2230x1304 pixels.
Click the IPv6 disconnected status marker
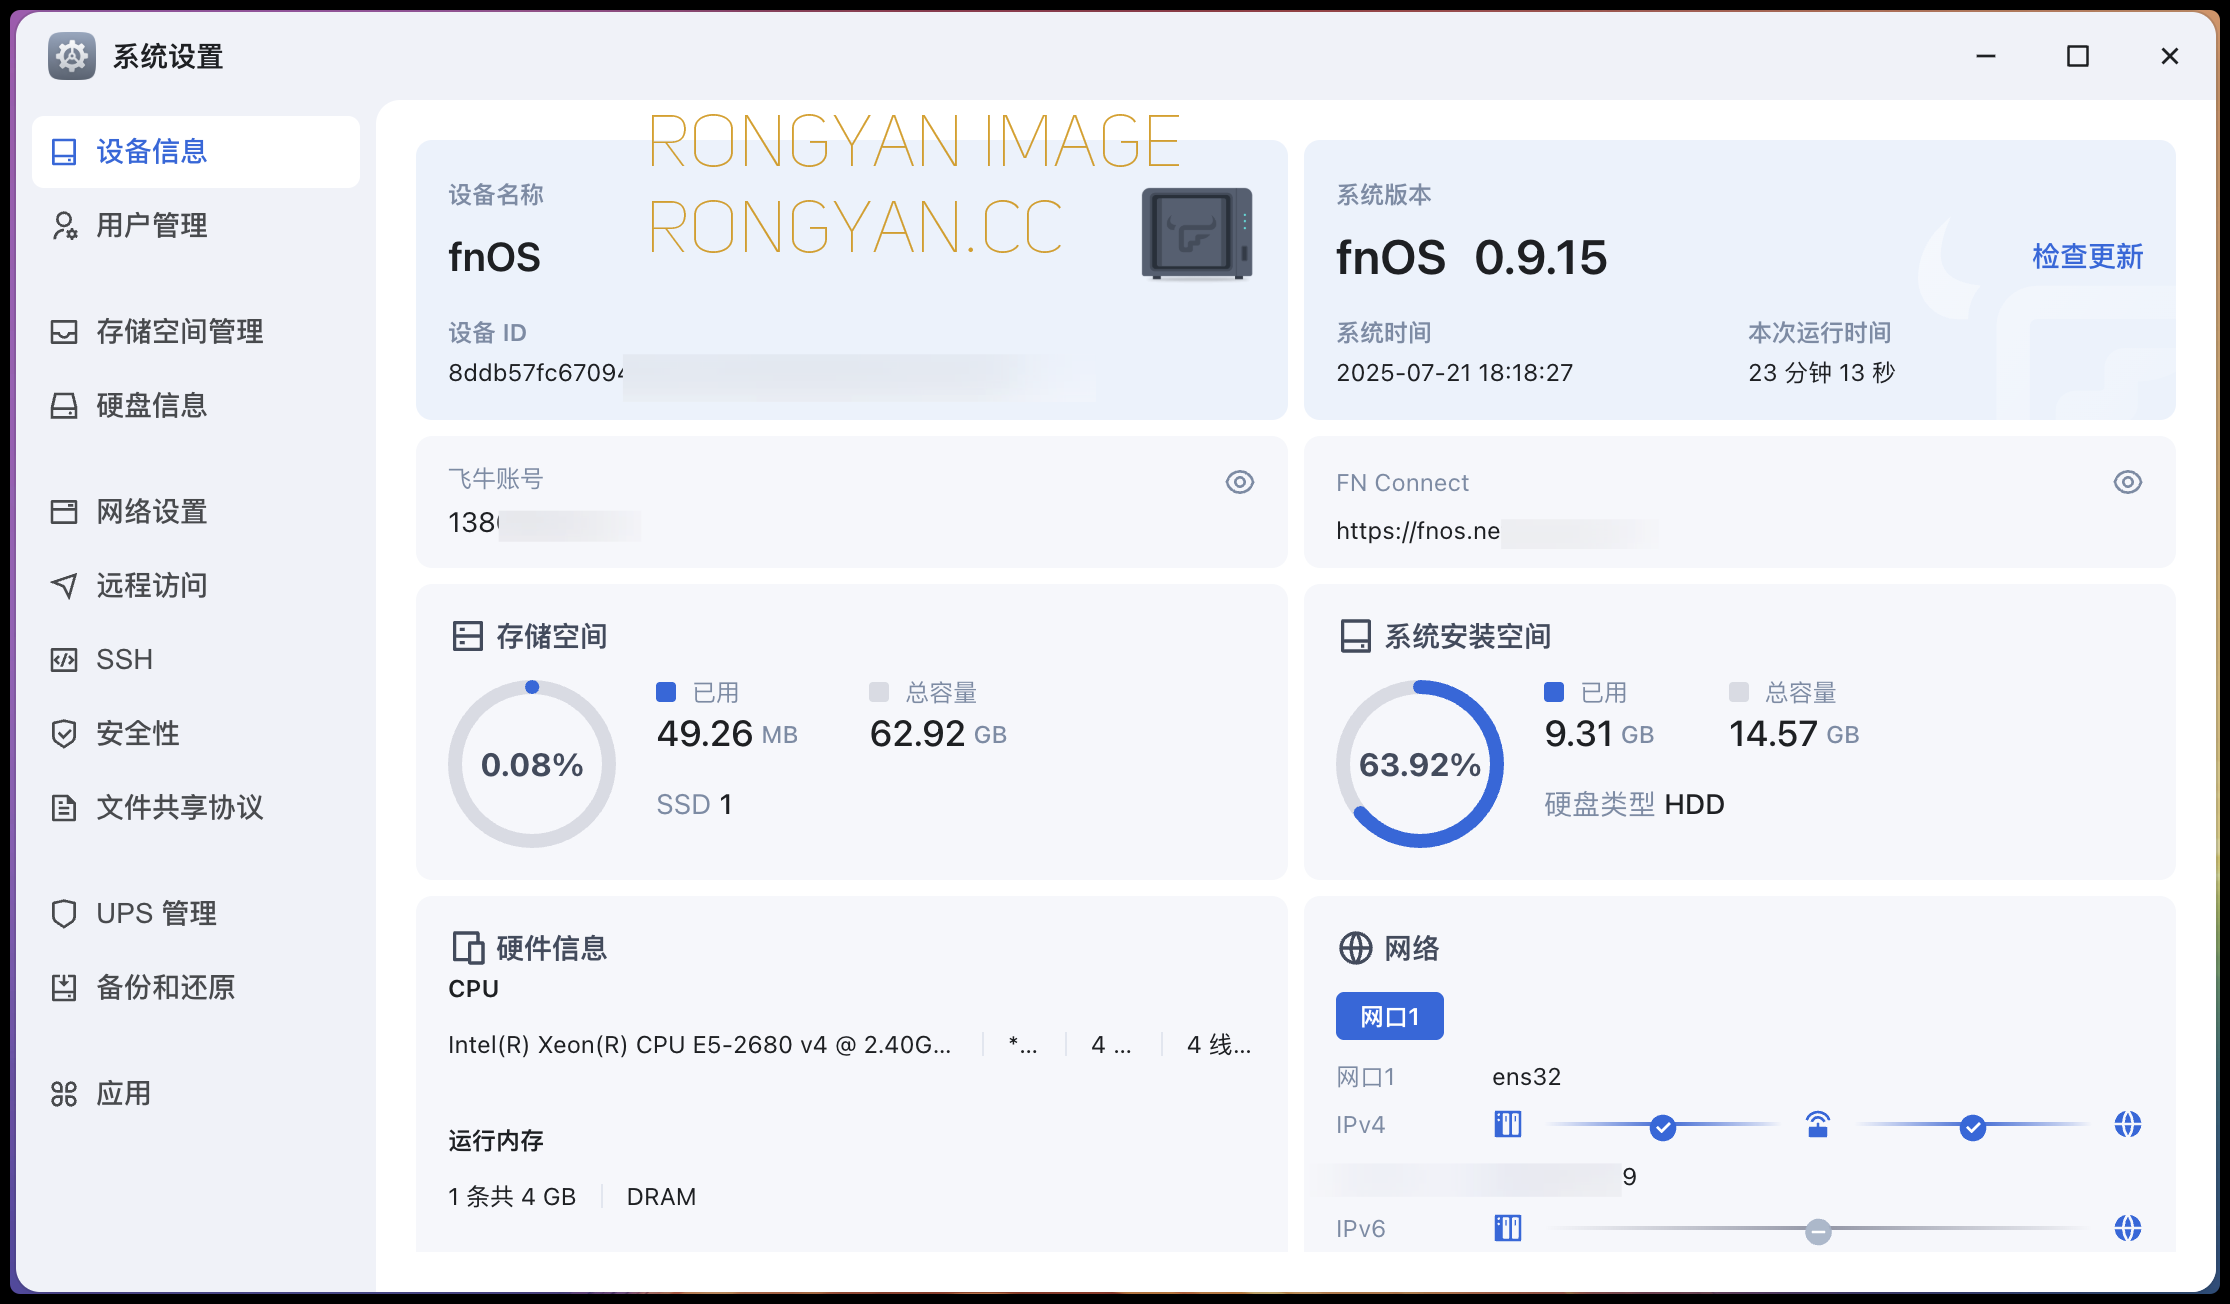pyautogui.click(x=1818, y=1231)
